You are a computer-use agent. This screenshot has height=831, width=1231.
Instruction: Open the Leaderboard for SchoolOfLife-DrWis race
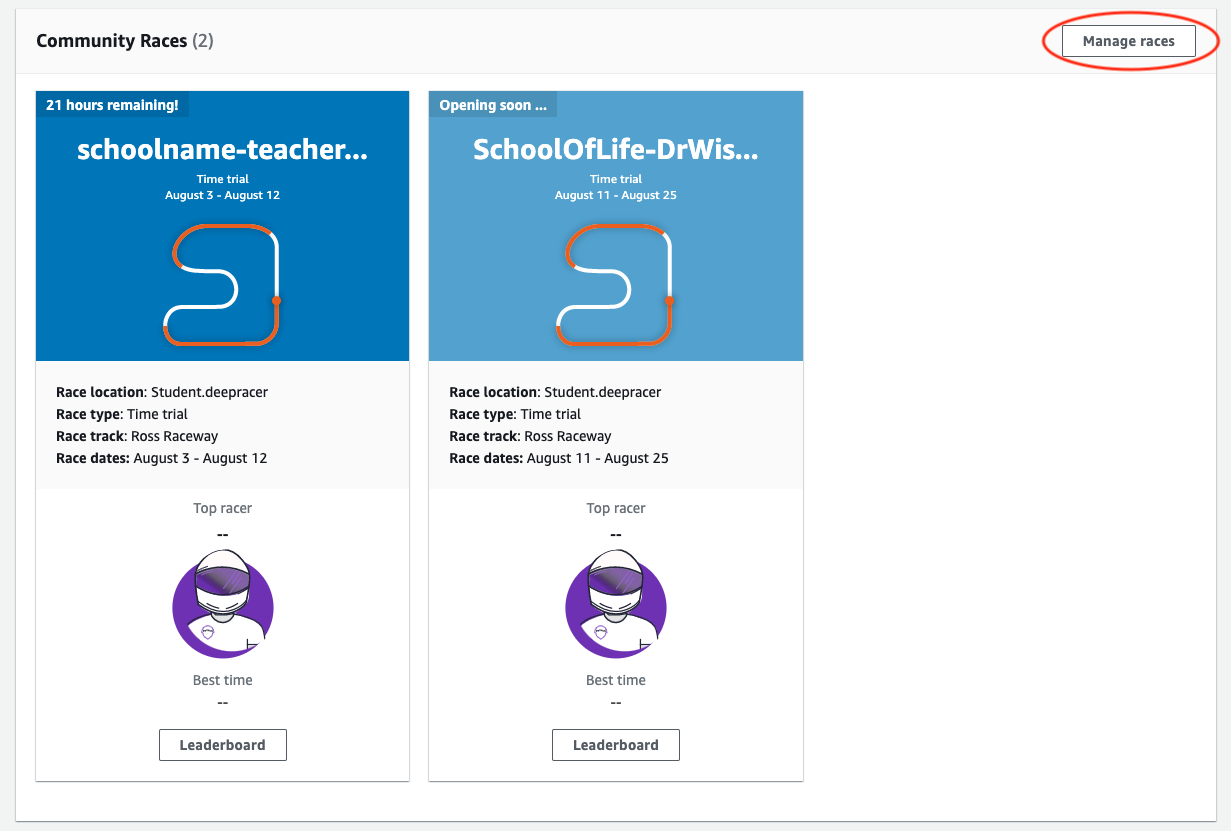pos(615,744)
